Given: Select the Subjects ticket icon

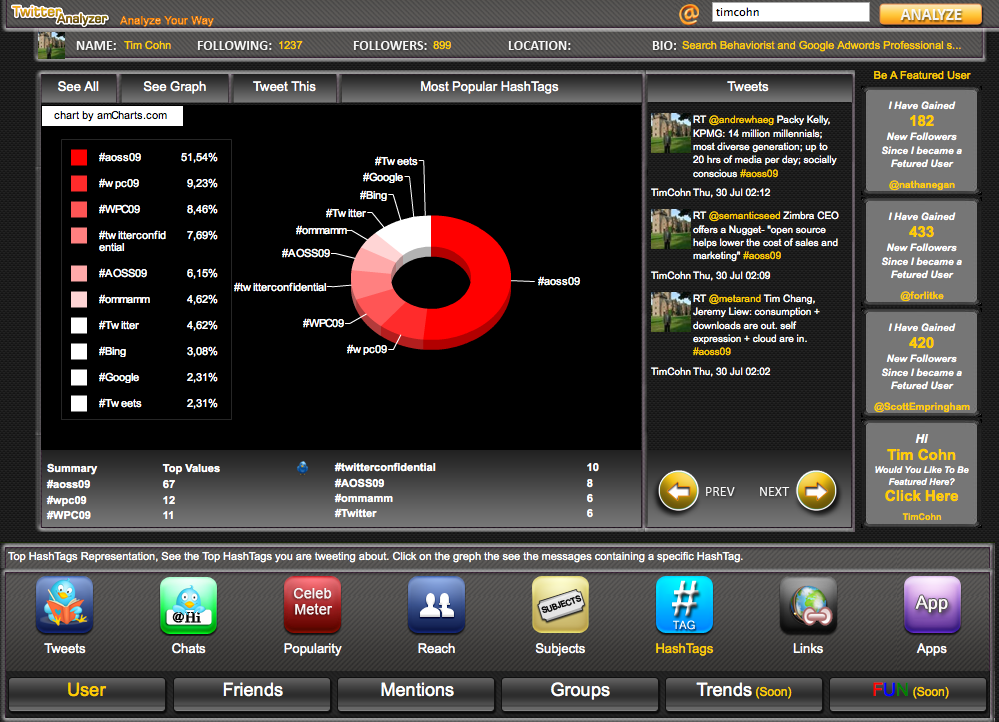Looking at the screenshot, I should (560, 606).
